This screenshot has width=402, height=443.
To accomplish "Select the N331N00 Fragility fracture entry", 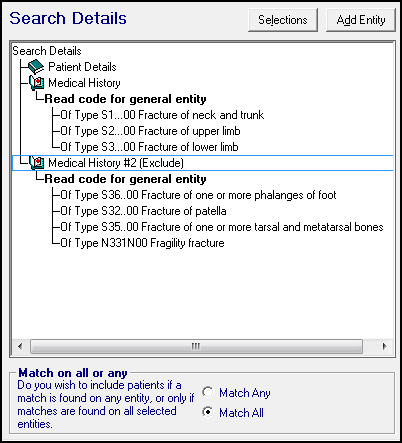I will pos(142,243).
